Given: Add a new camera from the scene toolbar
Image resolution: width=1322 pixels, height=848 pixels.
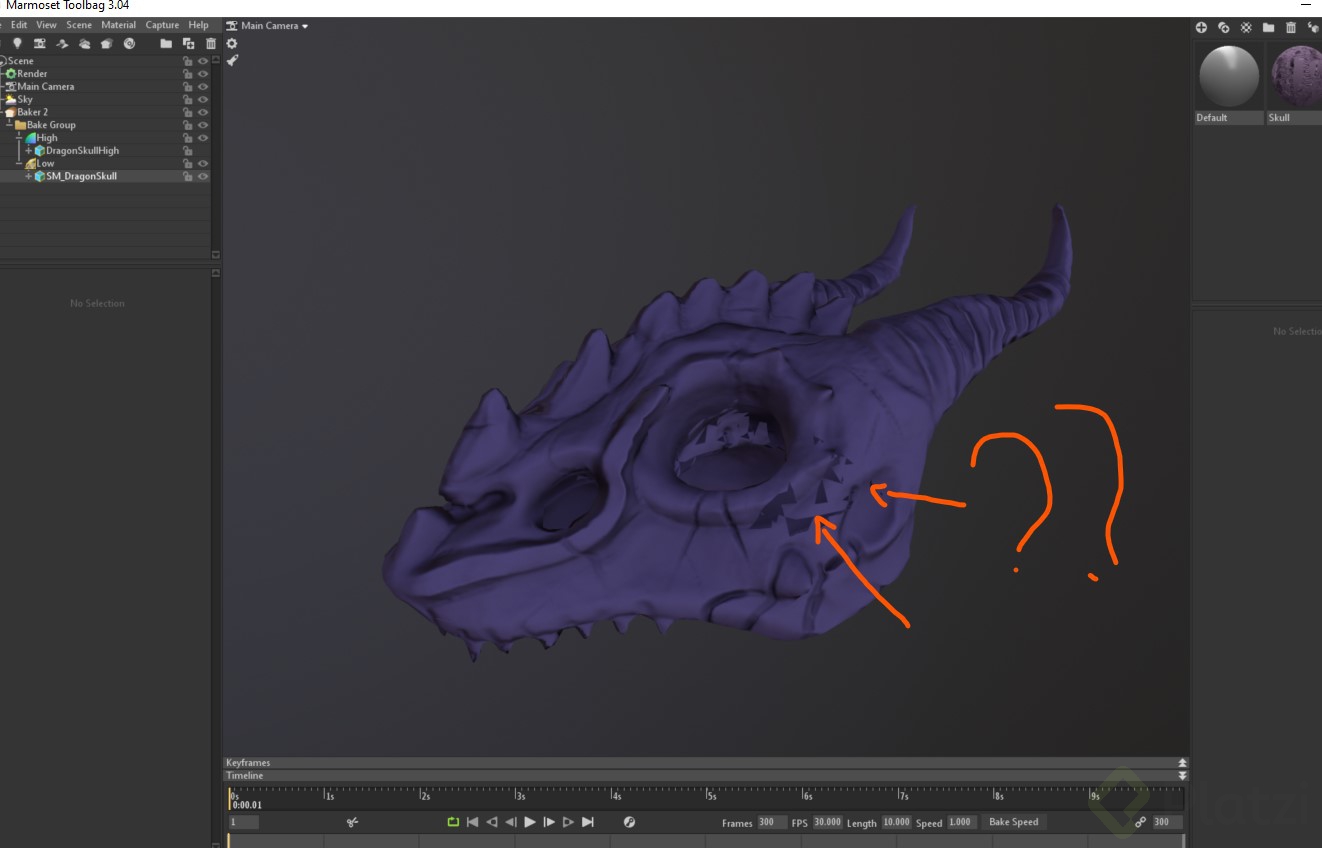Looking at the screenshot, I should 40,43.
